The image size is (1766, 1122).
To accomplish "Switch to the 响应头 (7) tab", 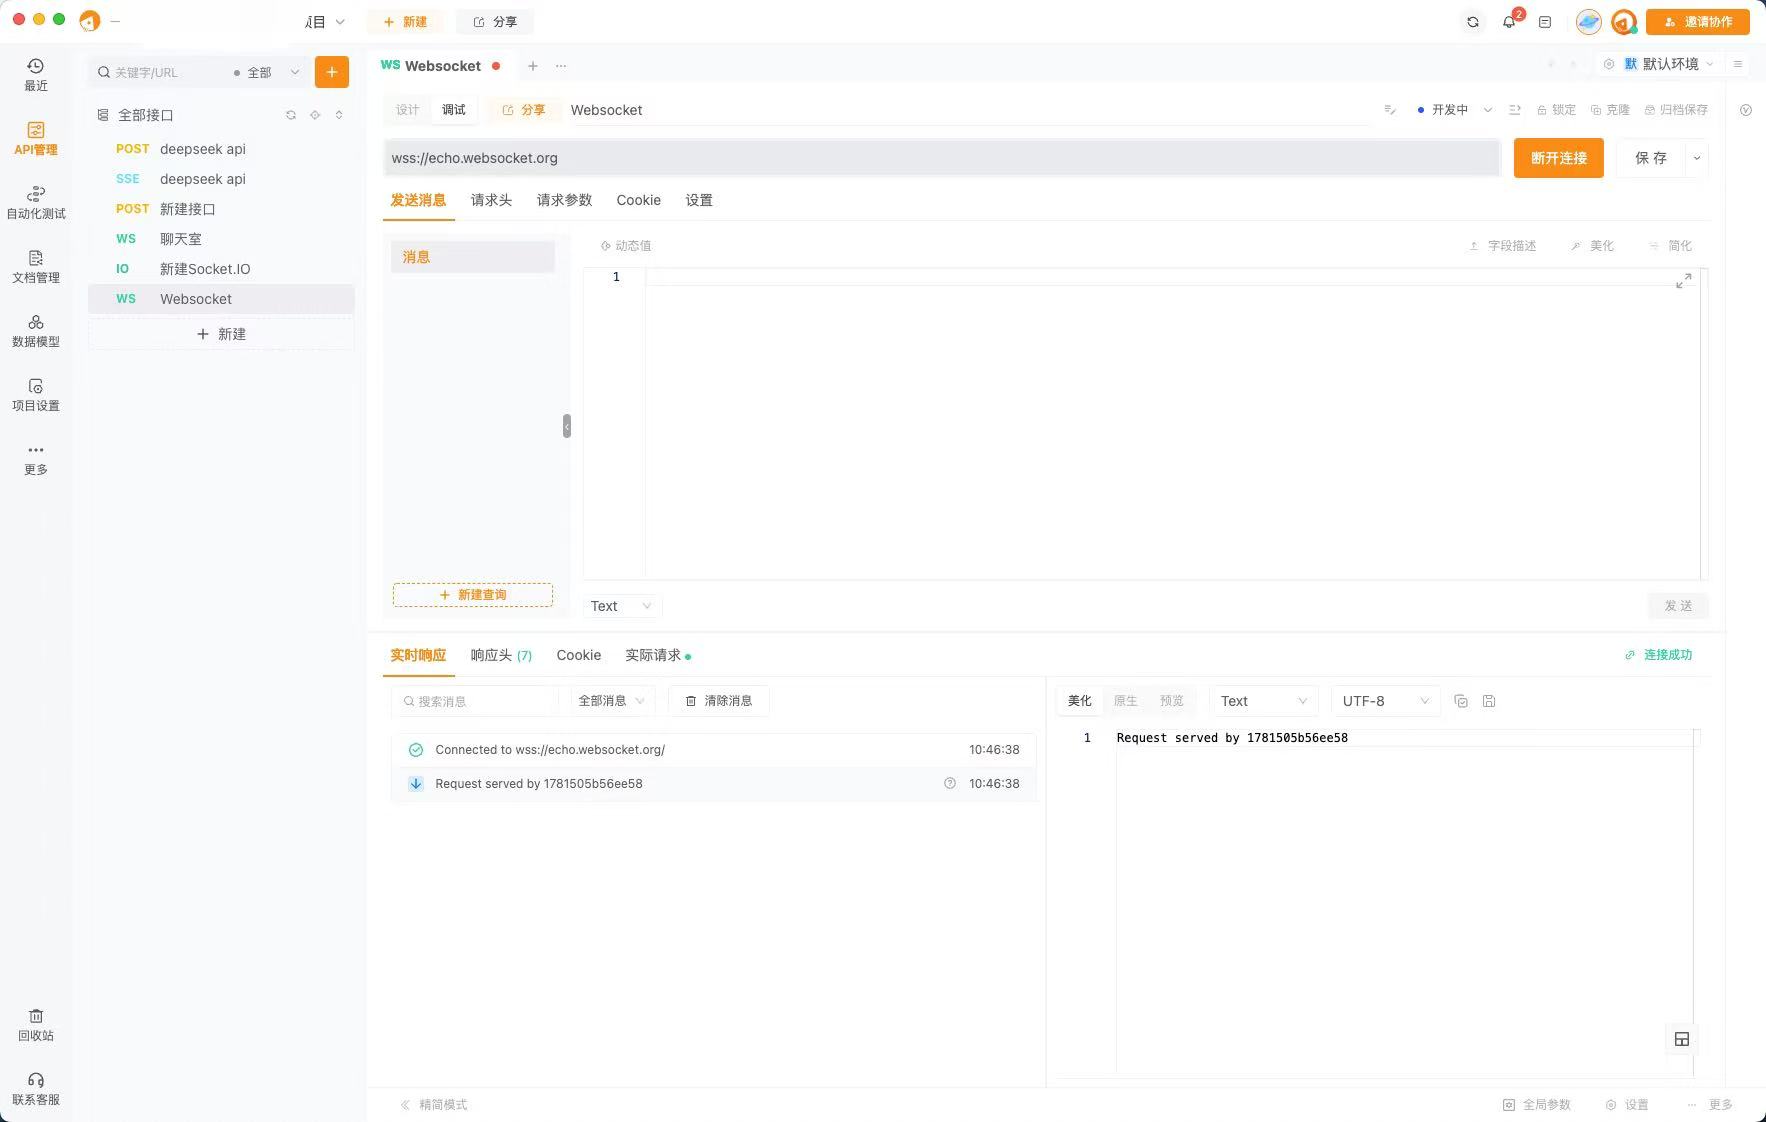I will 500,655.
